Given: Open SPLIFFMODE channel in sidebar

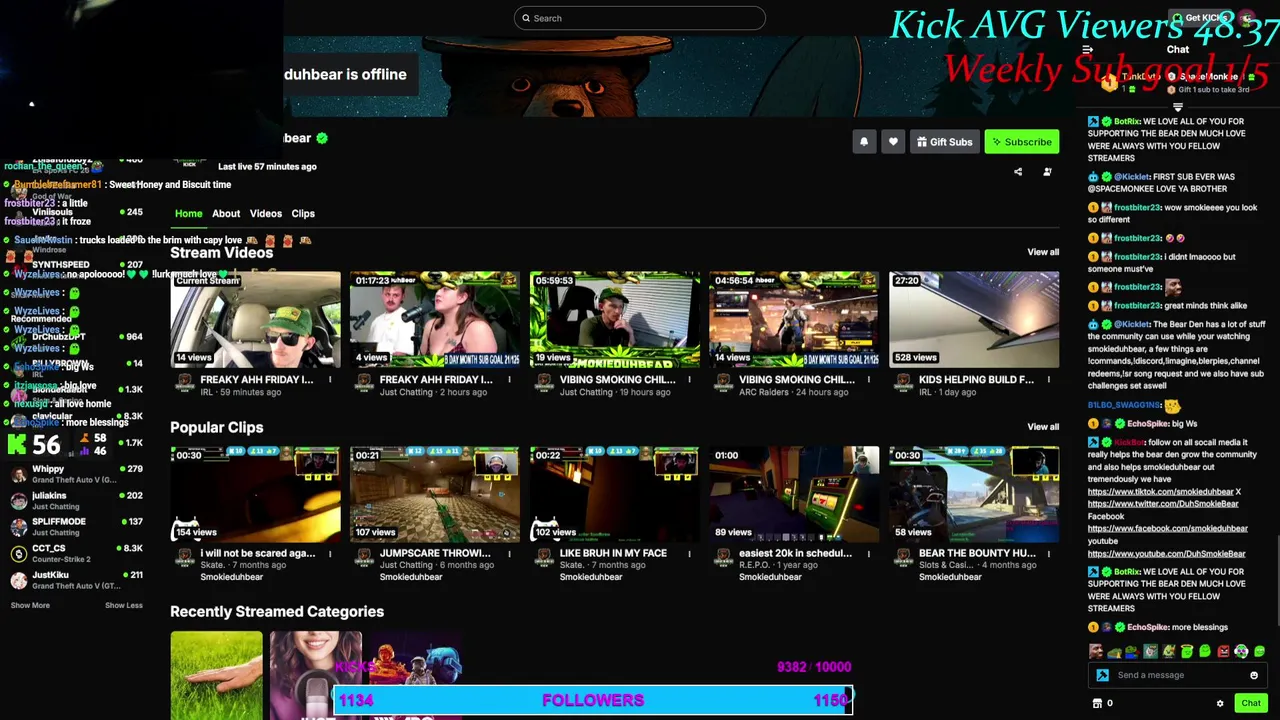Looking at the screenshot, I should (x=76, y=526).
